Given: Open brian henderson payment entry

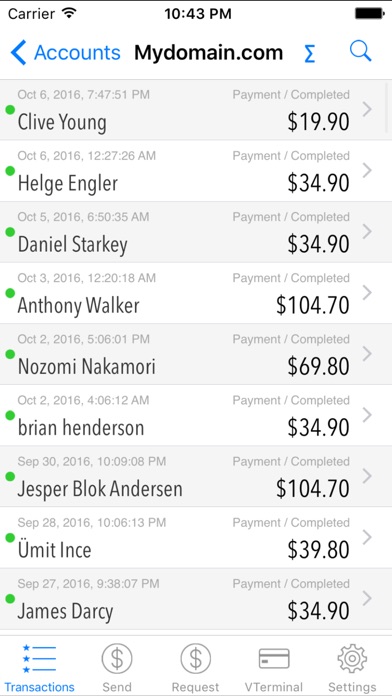Looking at the screenshot, I should point(196,415).
